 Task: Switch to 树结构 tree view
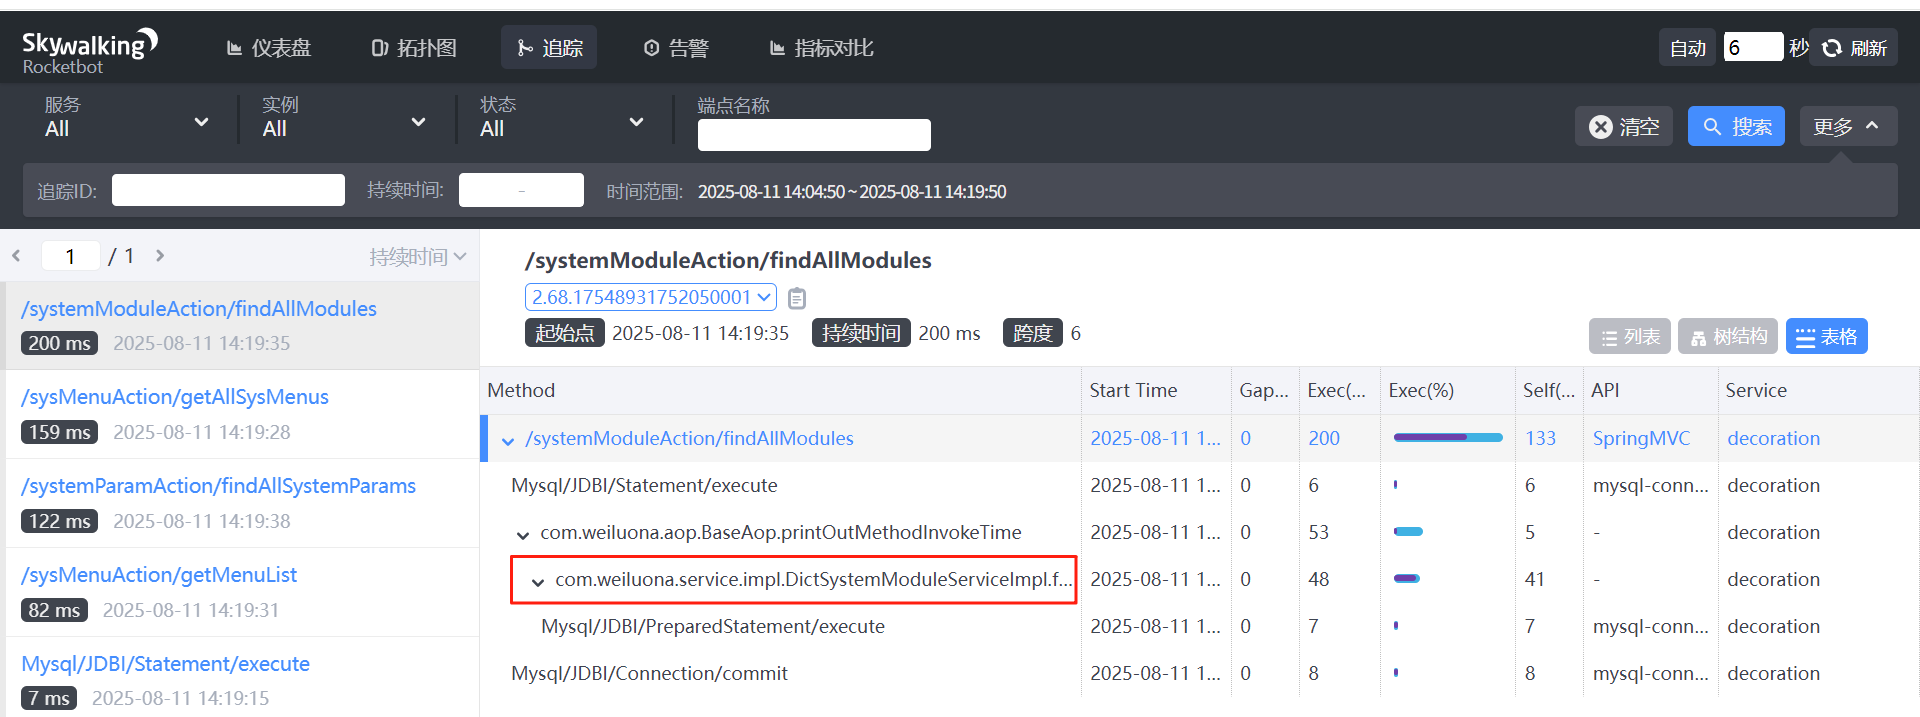point(1729,337)
